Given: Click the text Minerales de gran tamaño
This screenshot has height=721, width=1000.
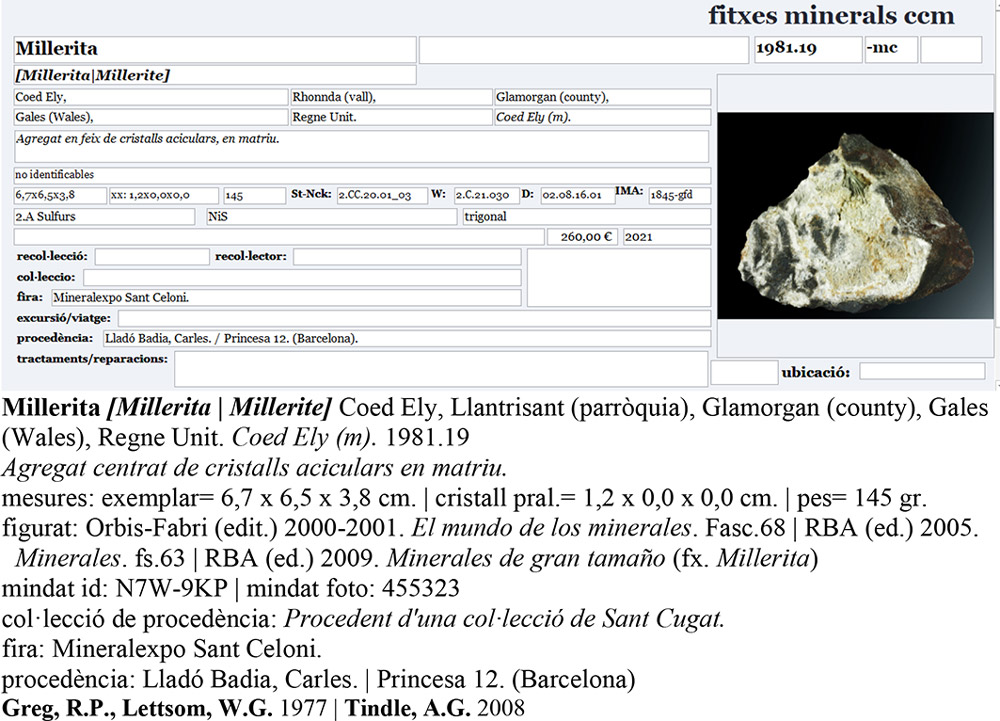Looking at the screenshot, I should 526,558.
